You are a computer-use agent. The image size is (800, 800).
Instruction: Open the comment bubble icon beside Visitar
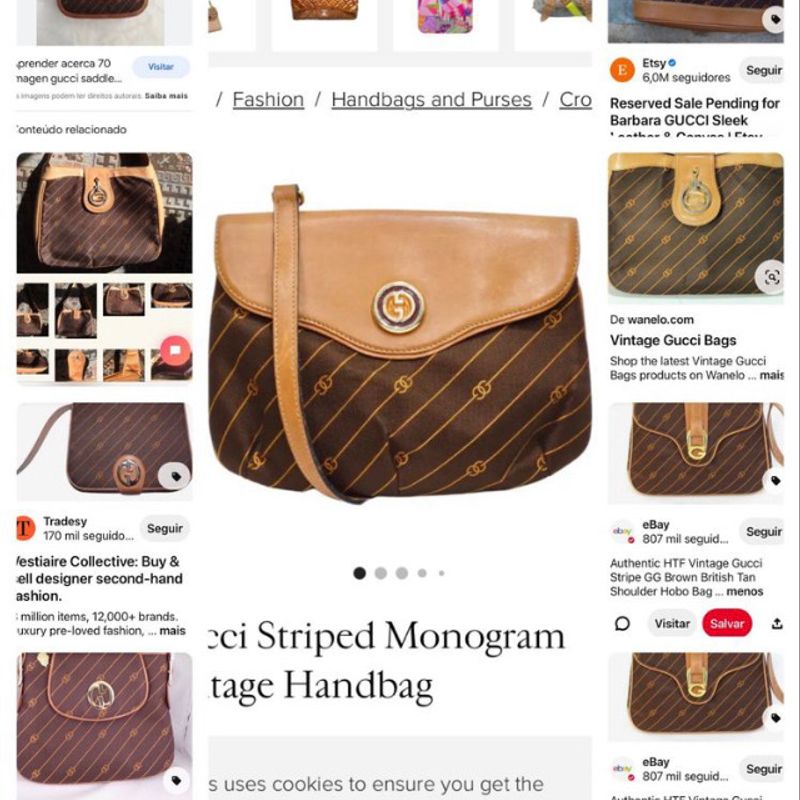click(x=622, y=623)
